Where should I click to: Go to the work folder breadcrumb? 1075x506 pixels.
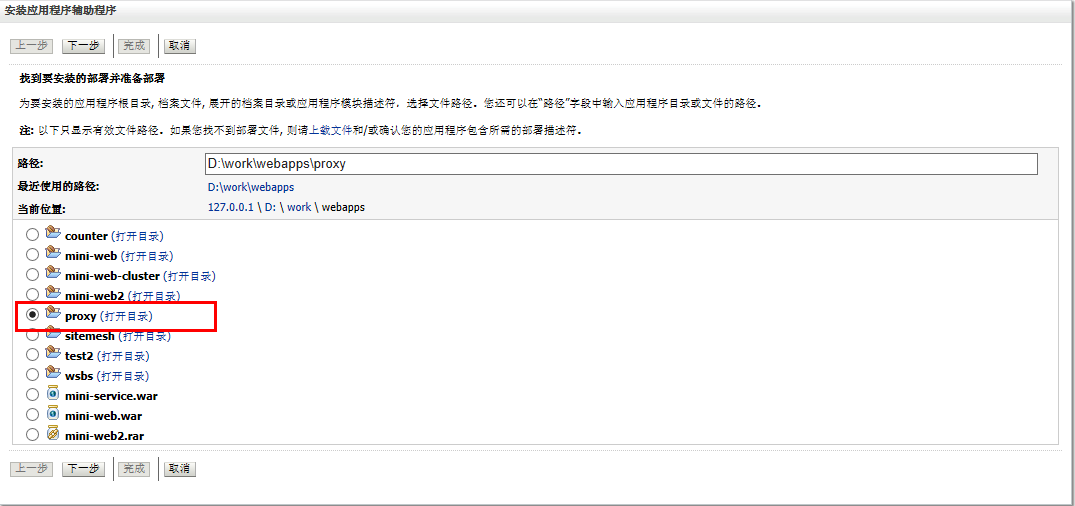(x=299, y=207)
